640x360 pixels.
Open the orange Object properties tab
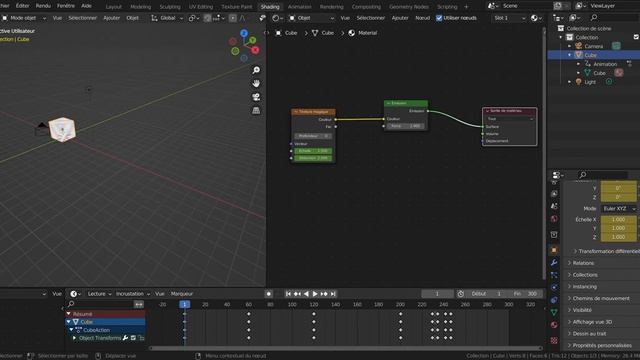554,250
